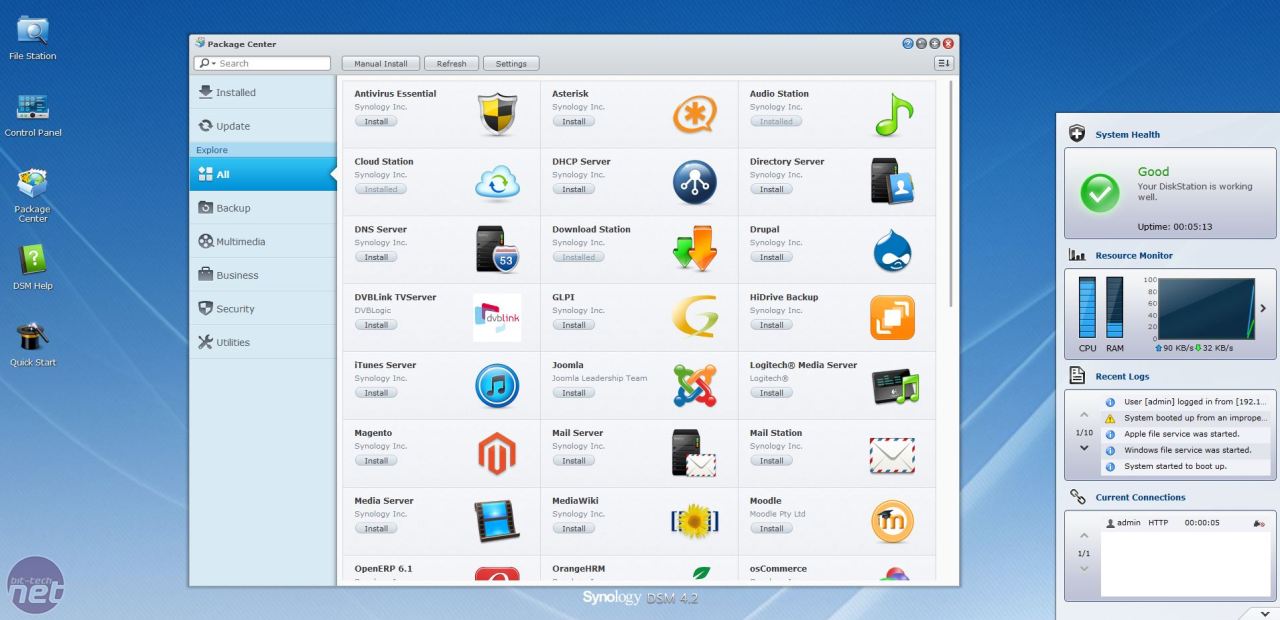Click the RAM usage bar
The image size is (1280, 620).
tap(1115, 308)
